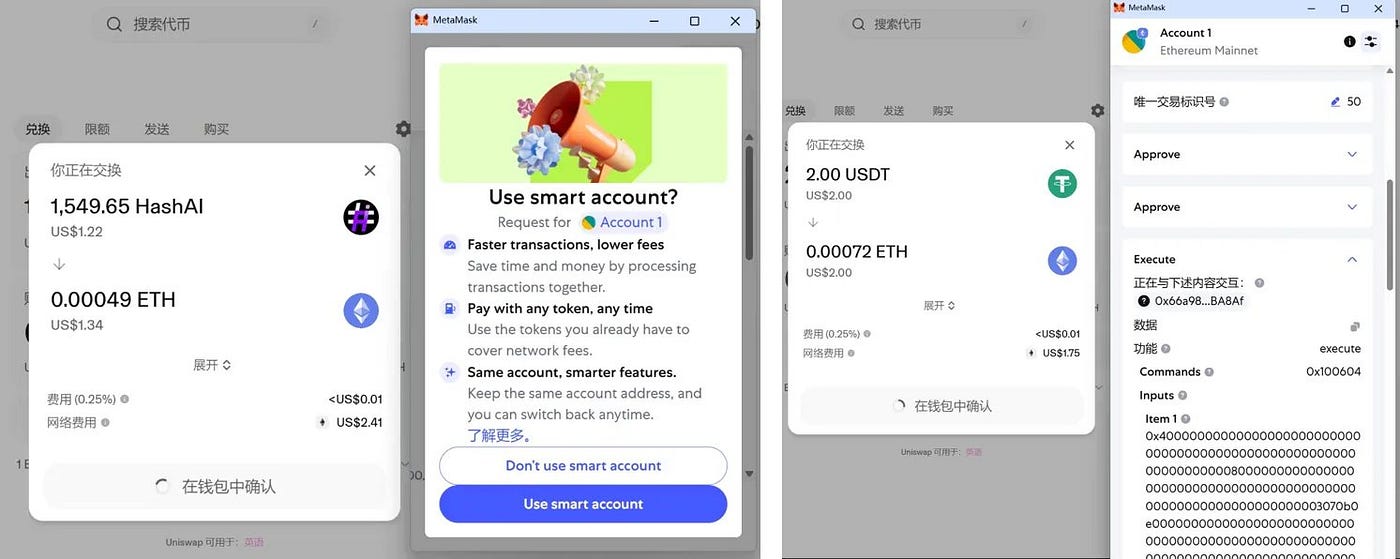Switch to the 发送 tab on left
Screen dimensions: 1400x559
point(156,129)
